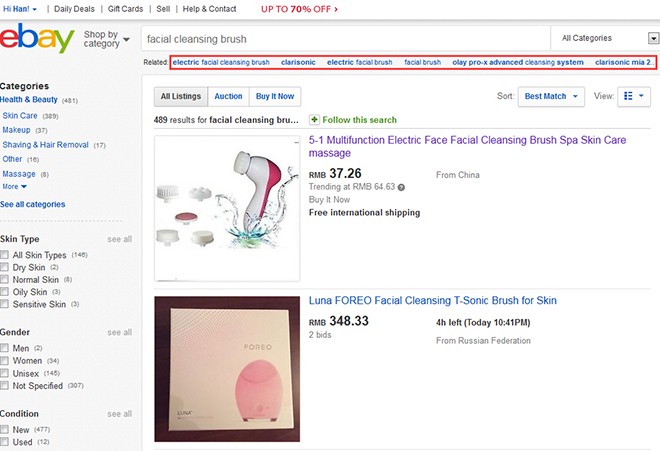The image size is (660, 451).
Task: Click the multifunction brush product thumbnail
Action: (227, 208)
